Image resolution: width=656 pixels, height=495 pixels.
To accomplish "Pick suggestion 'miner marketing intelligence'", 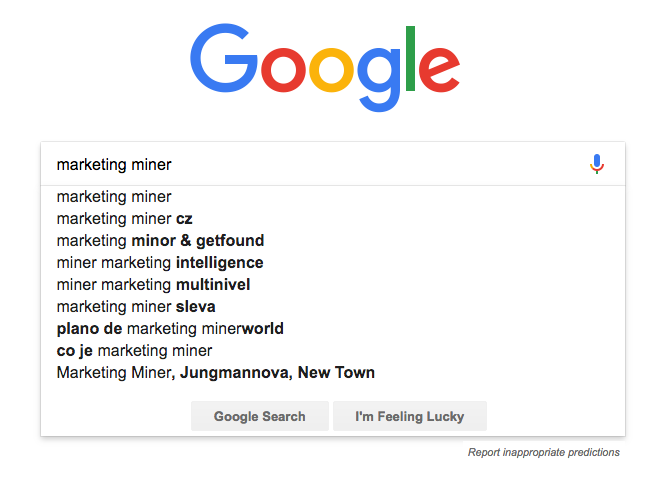I will coord(333,262).
